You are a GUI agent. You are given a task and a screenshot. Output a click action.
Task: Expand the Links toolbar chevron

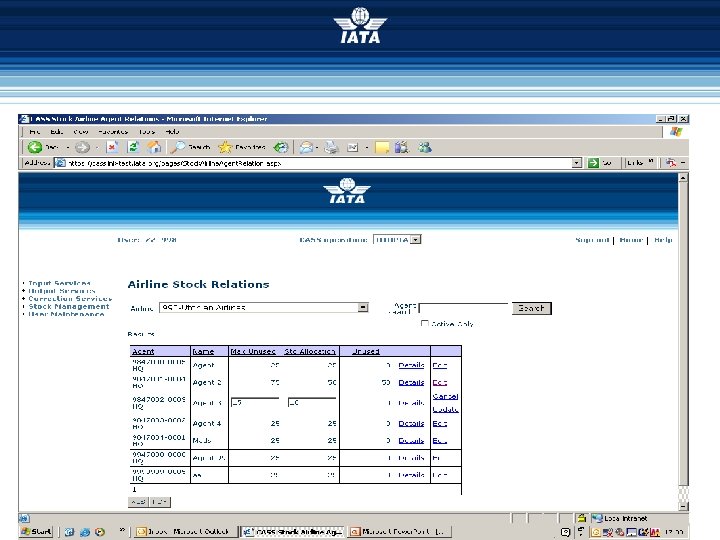(651, 161)
